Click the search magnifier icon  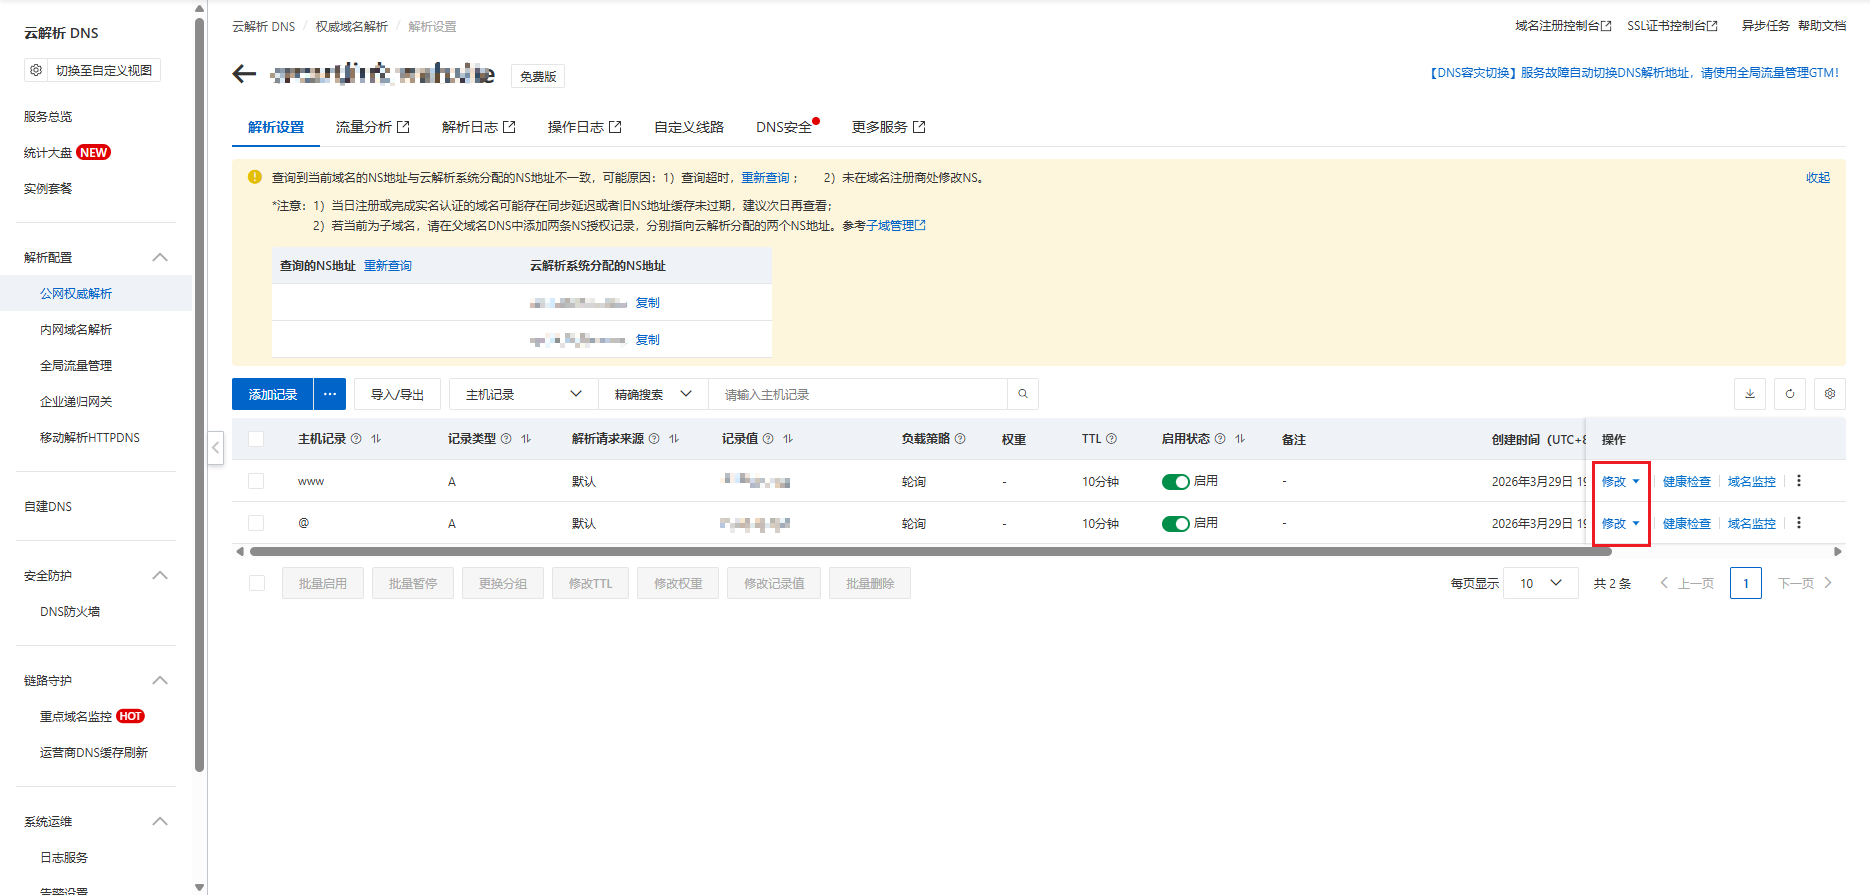tap(1022, 394)
